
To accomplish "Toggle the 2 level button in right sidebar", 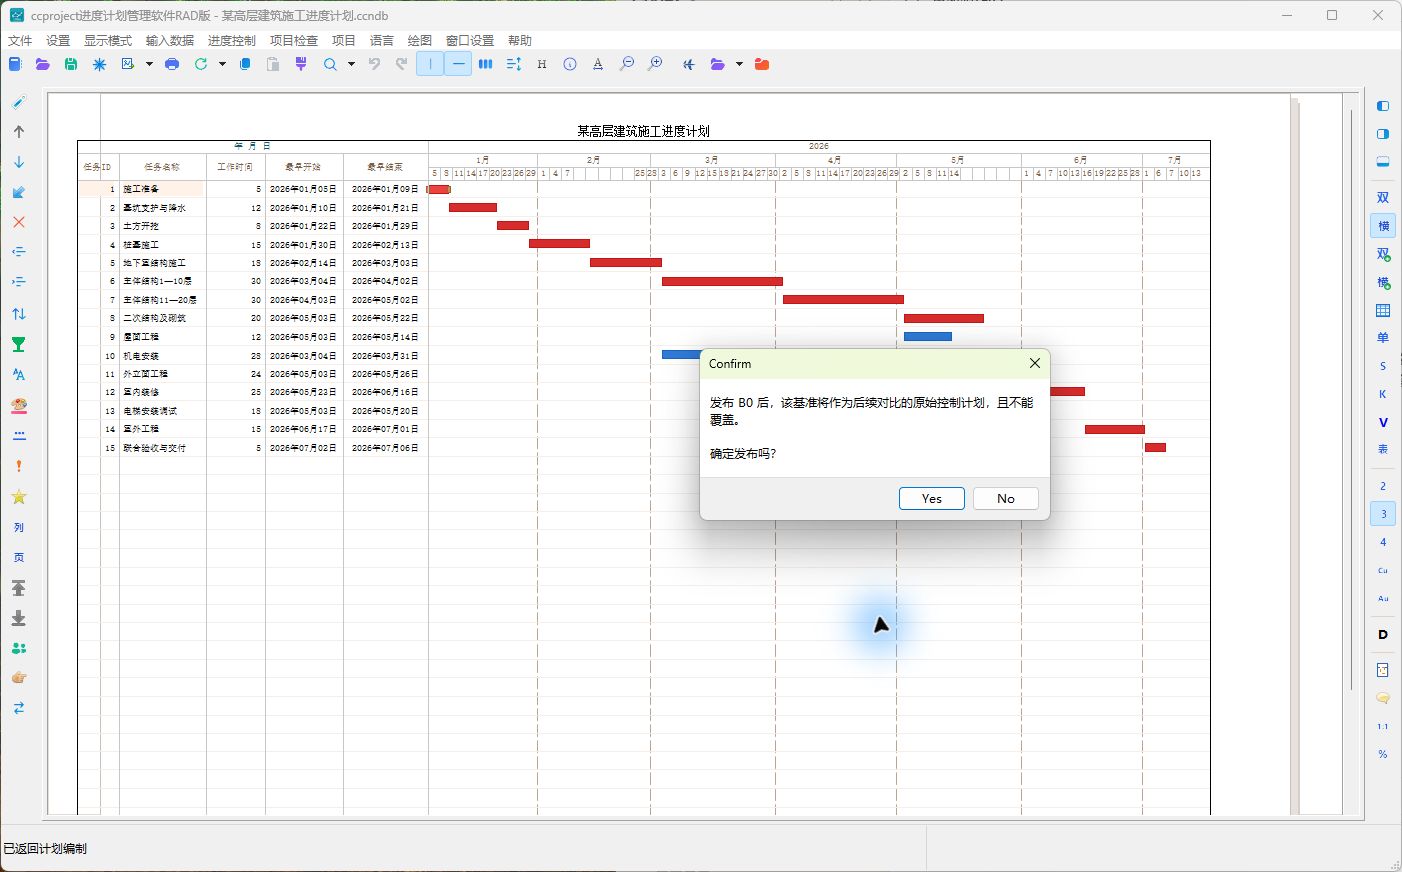I will (1383, 486).
